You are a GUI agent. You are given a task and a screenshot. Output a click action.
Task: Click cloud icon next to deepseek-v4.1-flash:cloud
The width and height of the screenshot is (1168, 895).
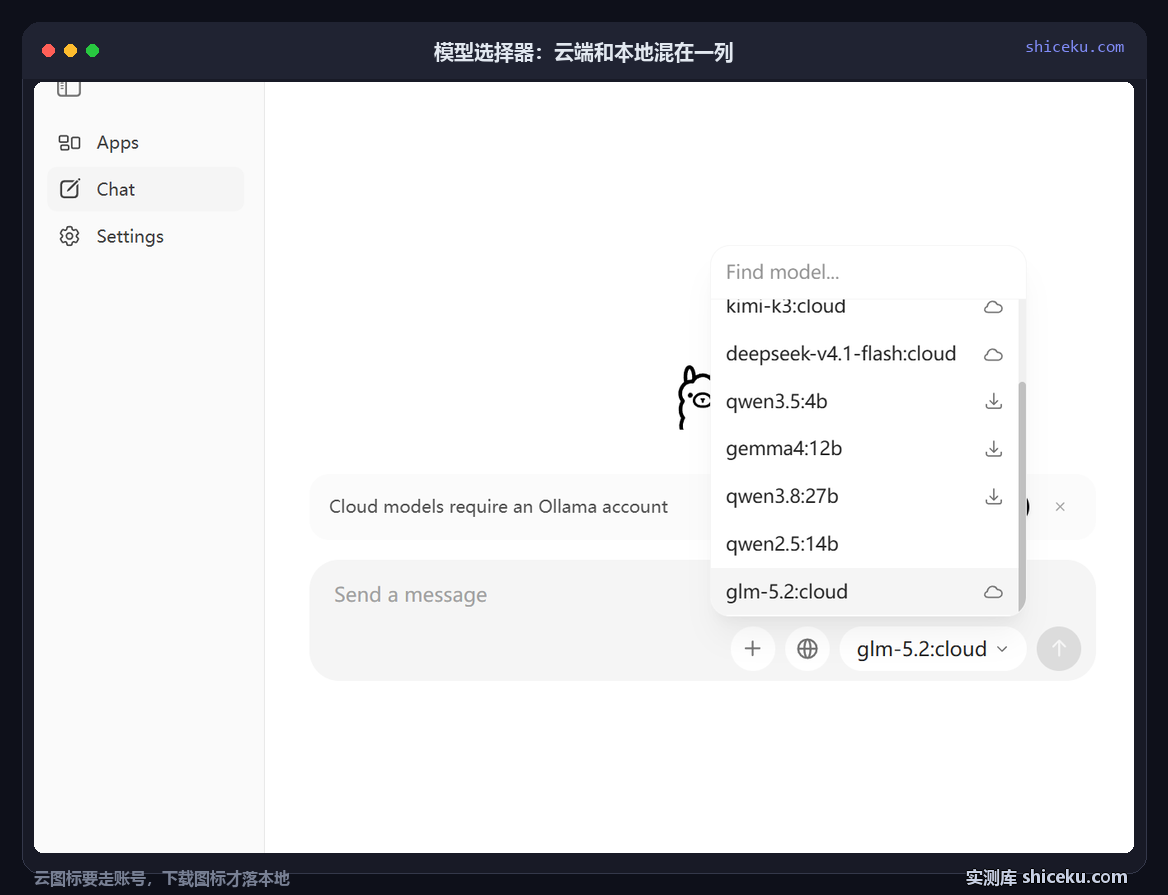click(x=993, y=354)
